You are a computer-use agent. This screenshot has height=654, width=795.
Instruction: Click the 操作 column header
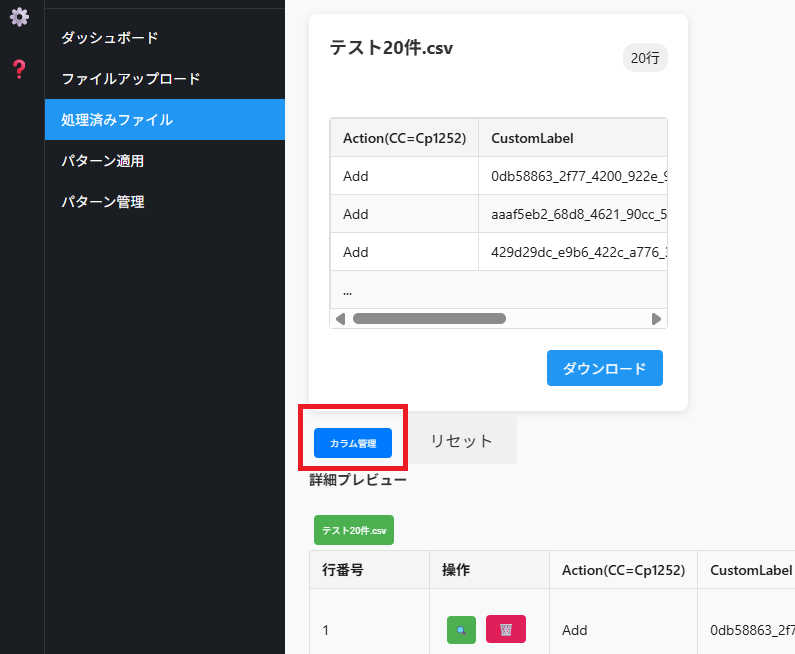(x=456, y=570)
